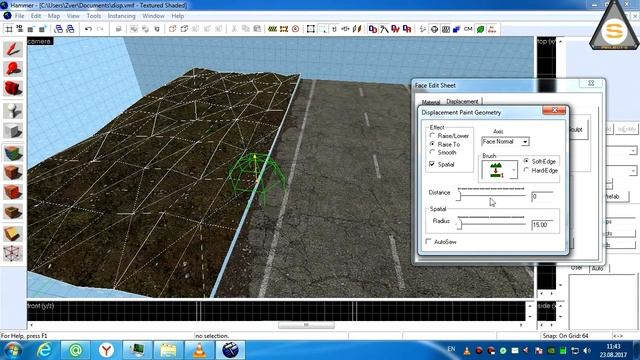This screenshot has height=360, width=640.
Task: Click the Distance value field
Action: (542, 197)
